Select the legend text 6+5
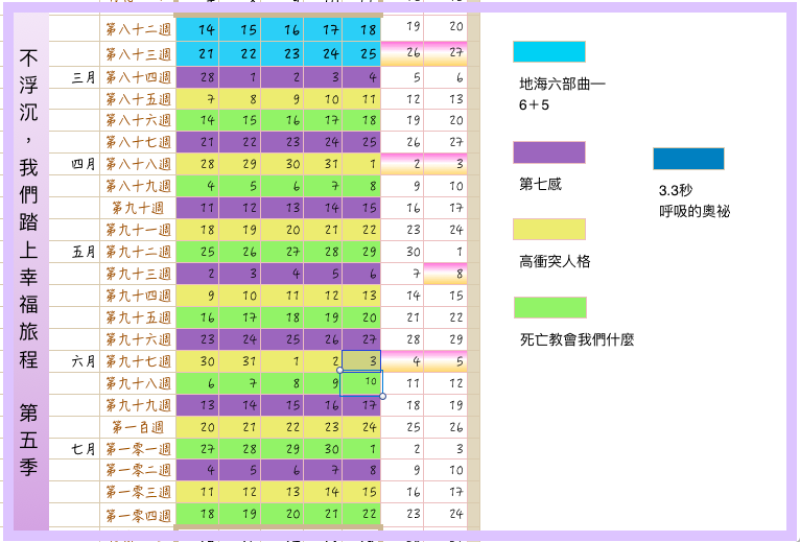The image size is (800, 542). tap(534, 105)
